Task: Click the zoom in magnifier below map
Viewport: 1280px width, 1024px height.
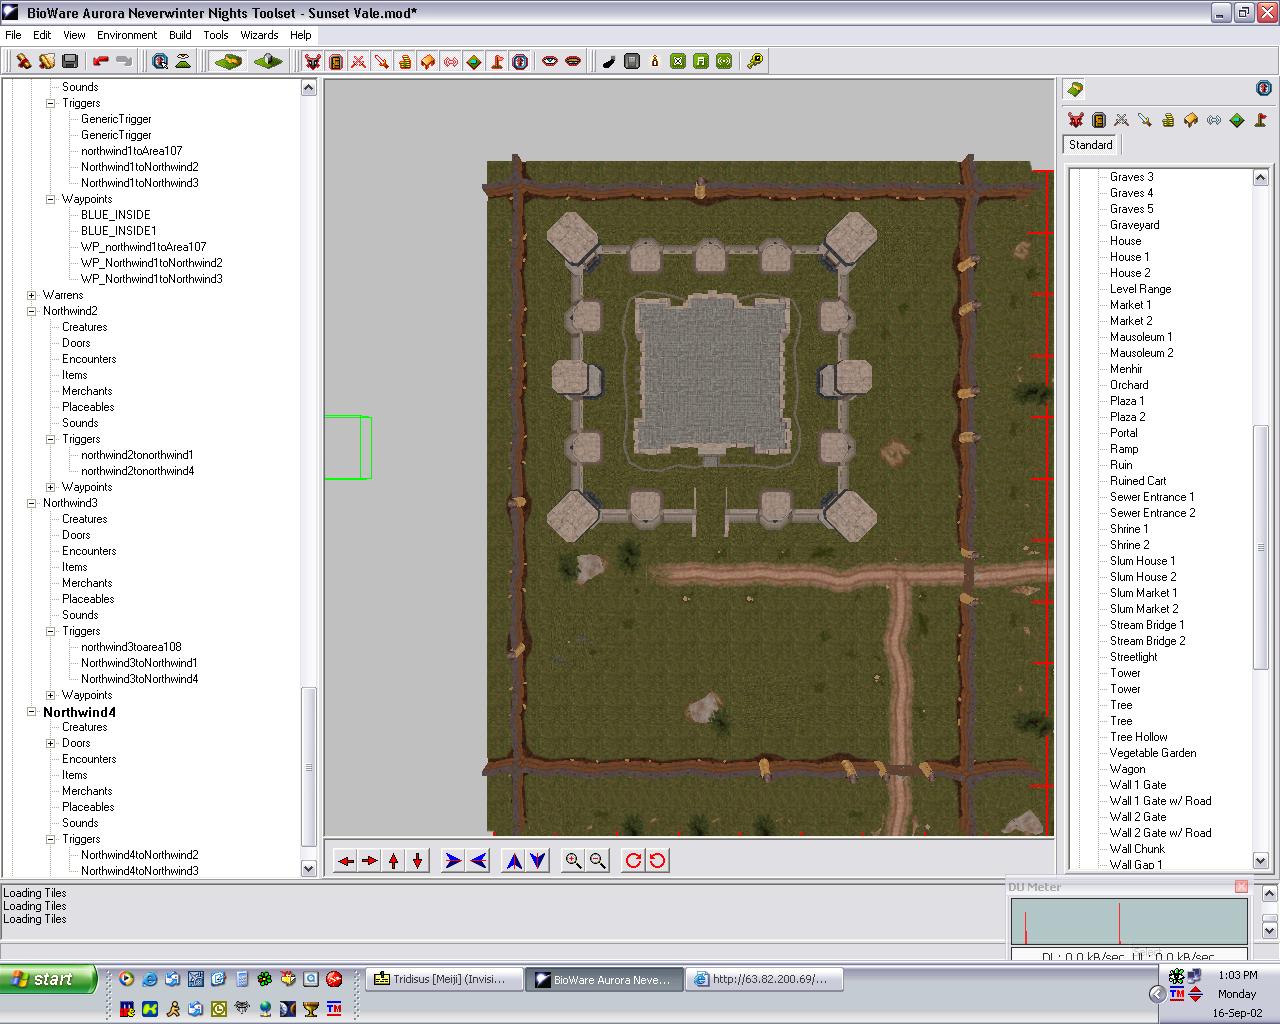Action: (573, 860)
